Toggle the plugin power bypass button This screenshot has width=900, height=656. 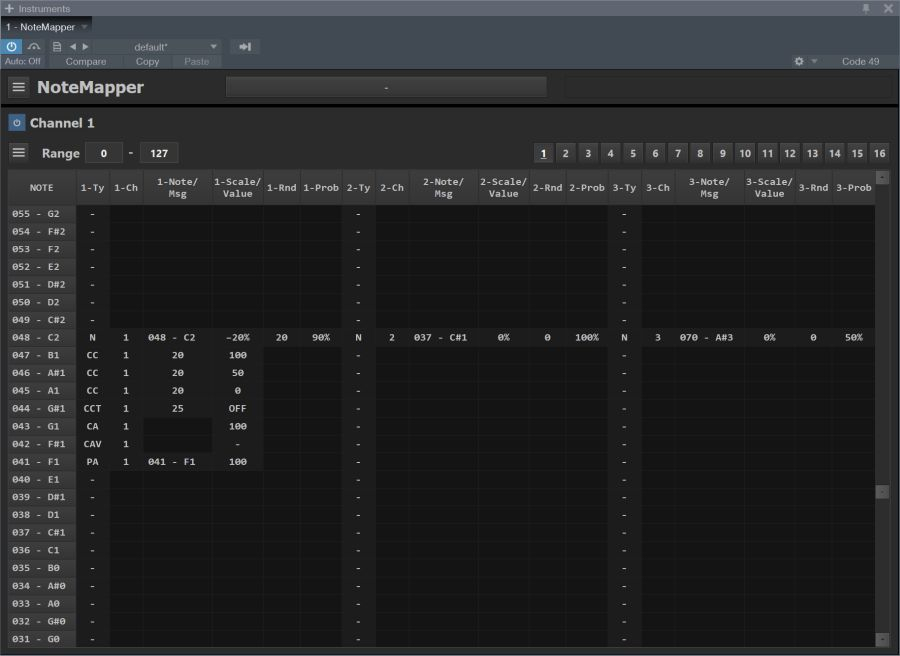coord(11,47)
